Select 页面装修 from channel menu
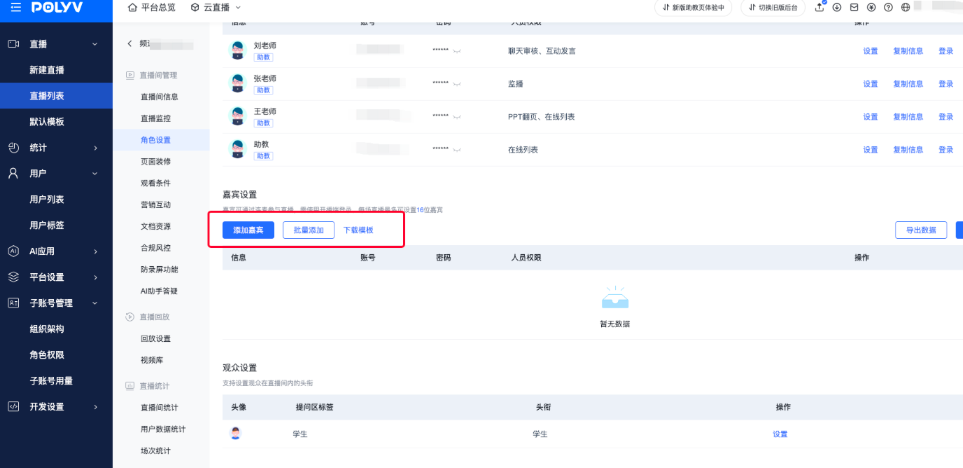The height and width of the screenshot is (468, 963). [155, 161]
